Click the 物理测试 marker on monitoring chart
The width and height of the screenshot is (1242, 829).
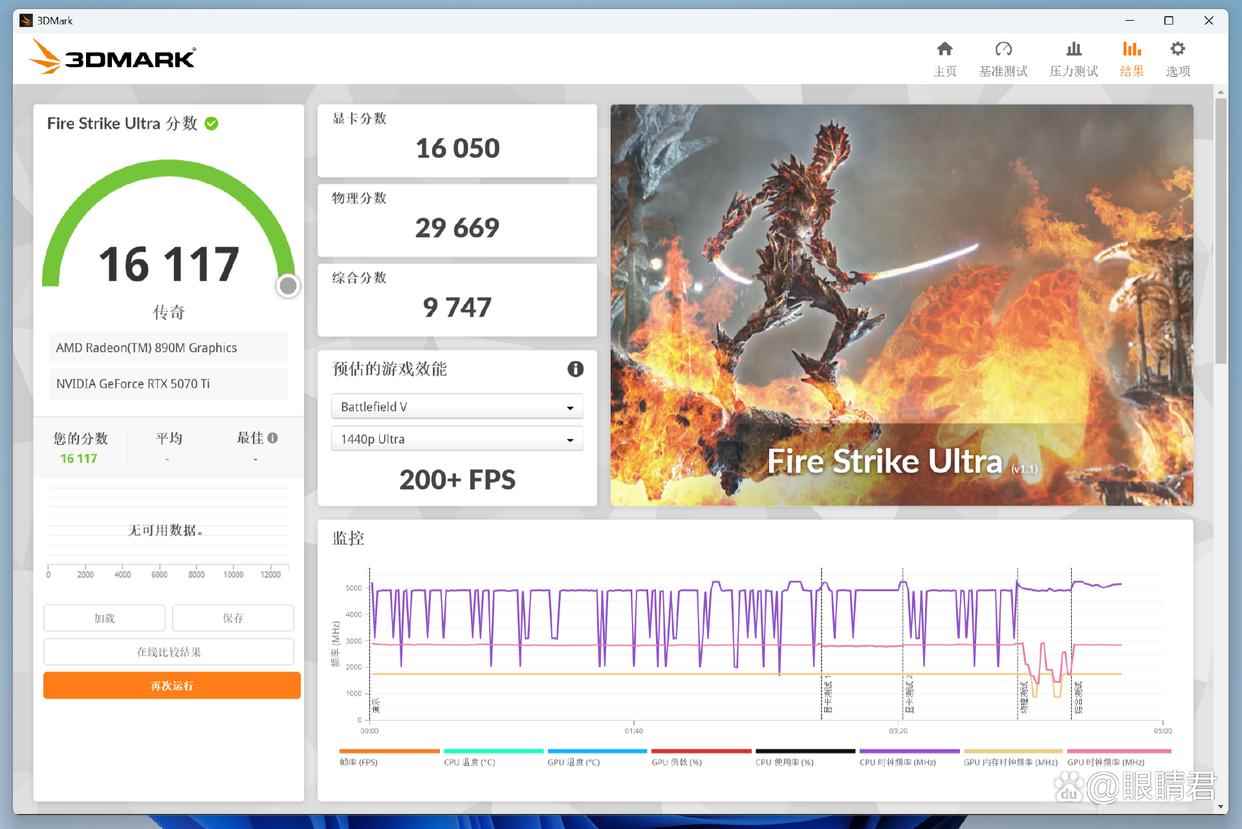pyautogui.click(x=1023, y=695)
